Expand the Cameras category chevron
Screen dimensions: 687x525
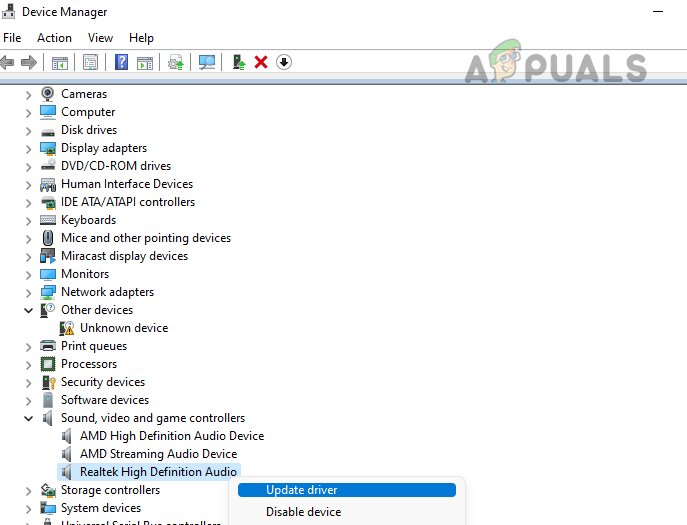coord(28,95)
